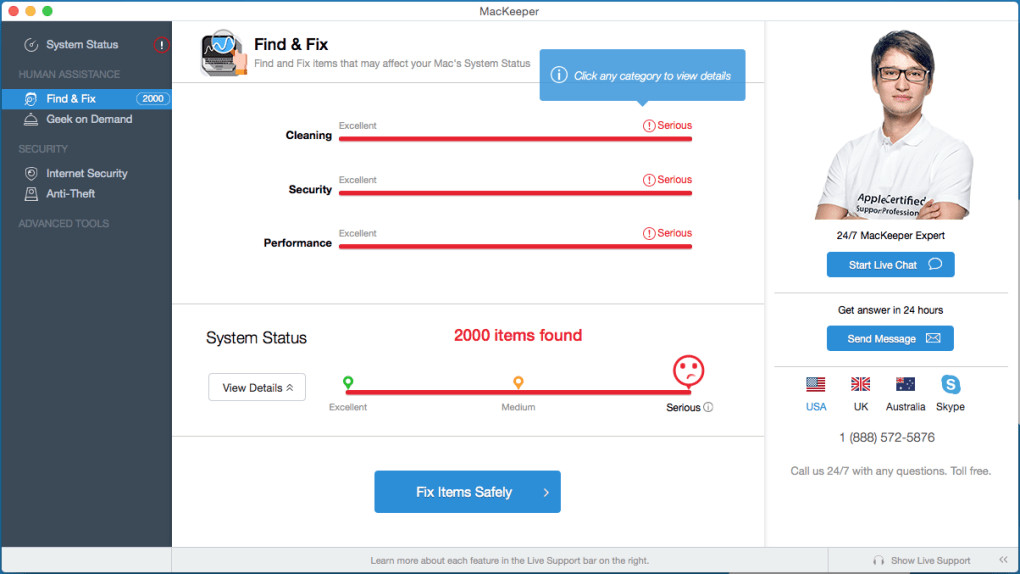Select the Skype contact icon
The height and width of the screenshot is (574, 1020).
click(x=950, y=385)
